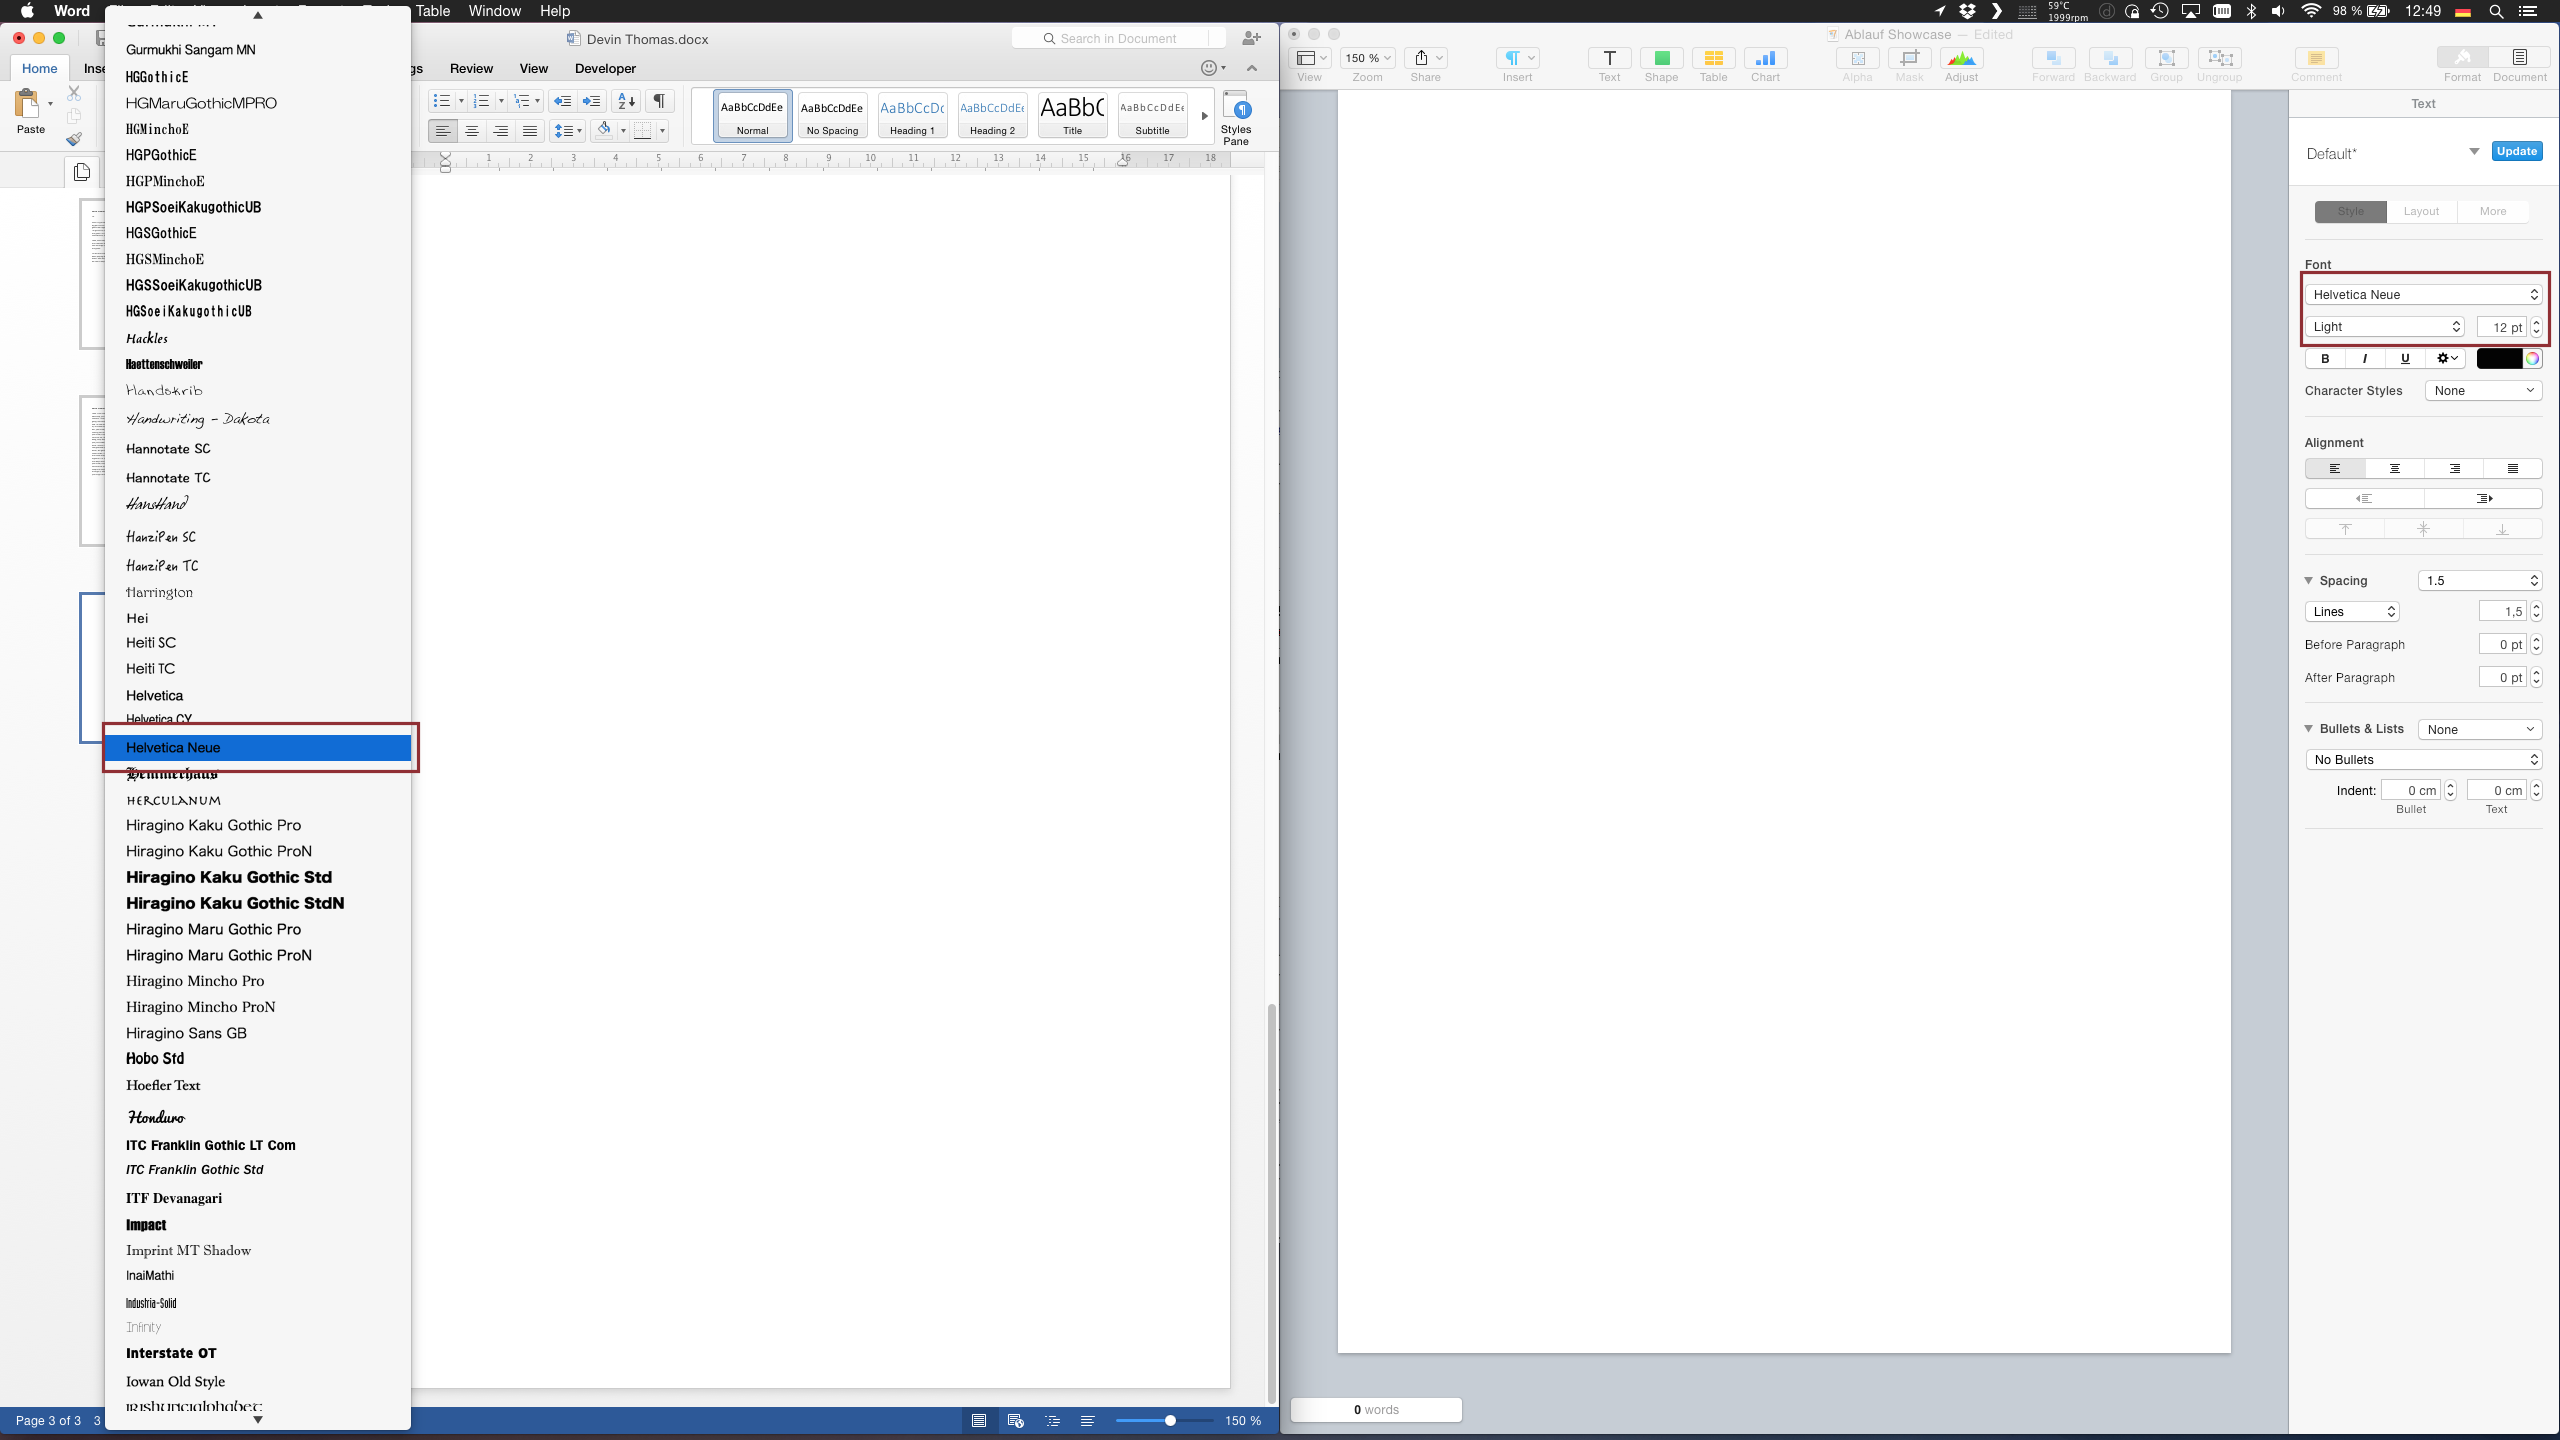The image size is (2560, 1440).
Task: Choose Helvetica Neue in the font list
Action: [259, 748]
